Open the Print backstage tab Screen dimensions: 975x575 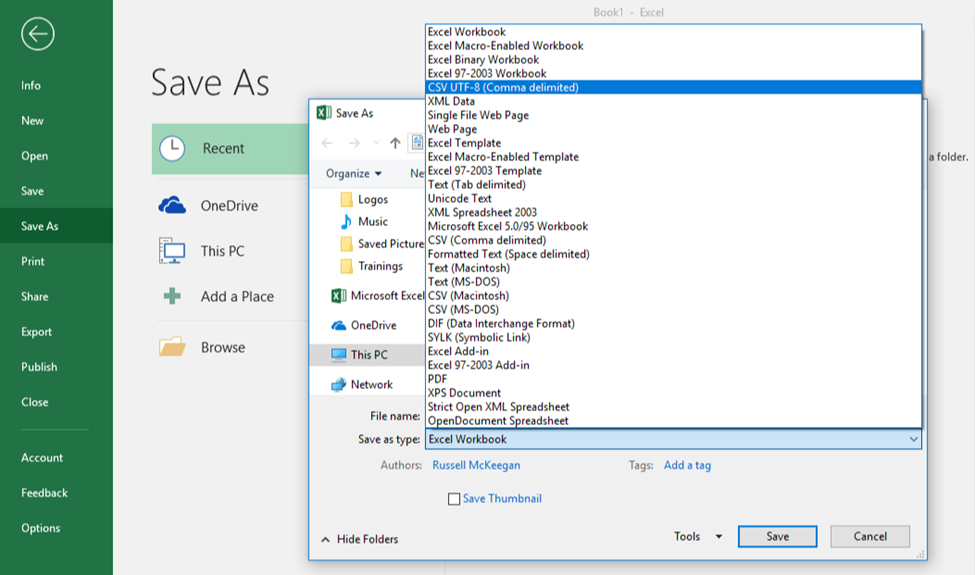tap(56, 261)
